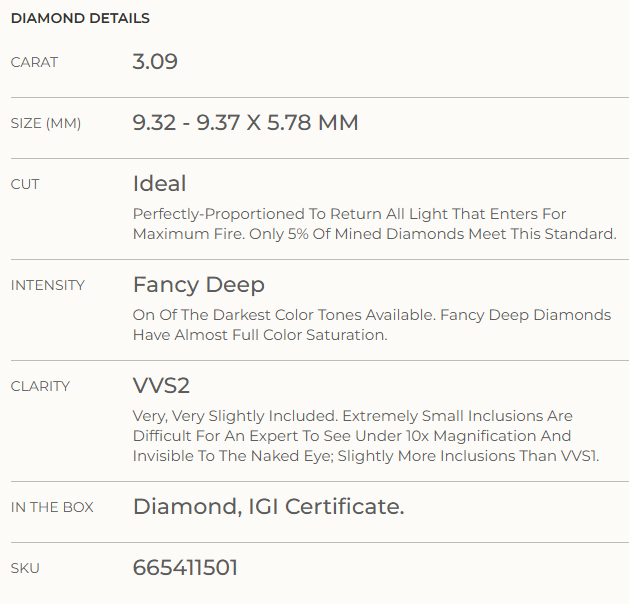629x604 pixels.
Task: Click the Diamond, IGI Certificate text
Action: point(268,507)
